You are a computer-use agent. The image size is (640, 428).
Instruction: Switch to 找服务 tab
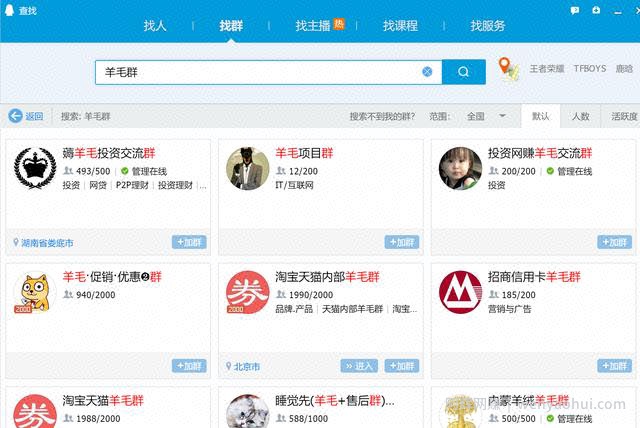pyautogui.click(x=488, y=26)
